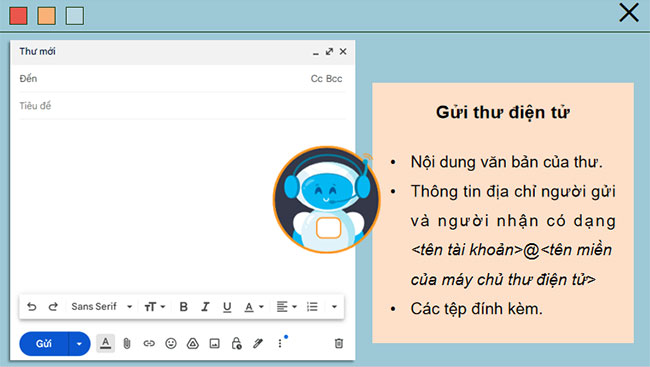Click the orange square swatch
The width and height of the screenshot is (650, 367).
(x=46, y=16)
